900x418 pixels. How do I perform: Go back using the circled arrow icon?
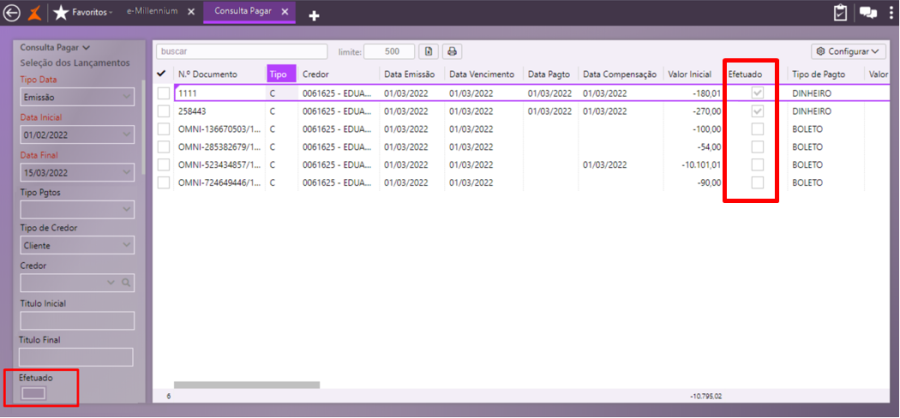coord(11,13)
